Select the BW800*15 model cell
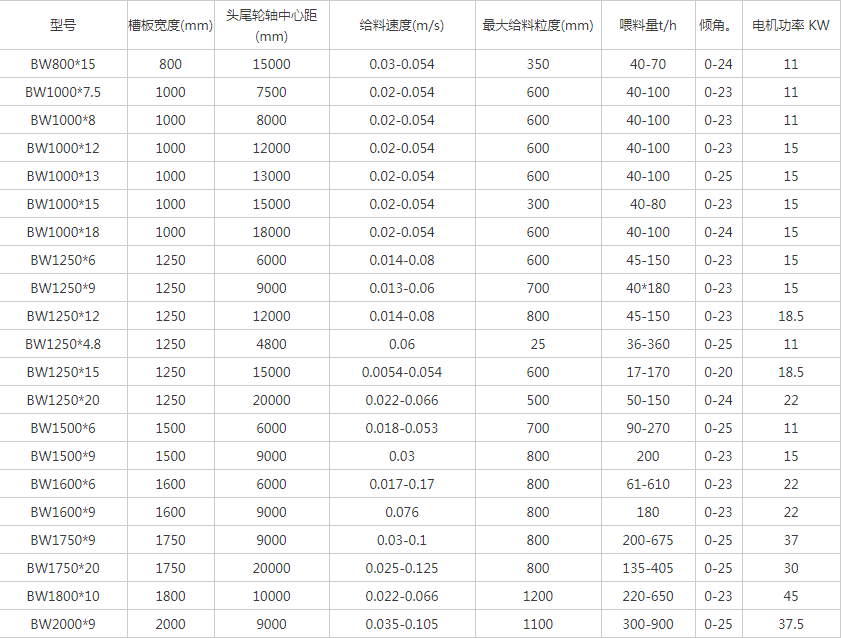 pyautogui.click(x=62, y=64)
